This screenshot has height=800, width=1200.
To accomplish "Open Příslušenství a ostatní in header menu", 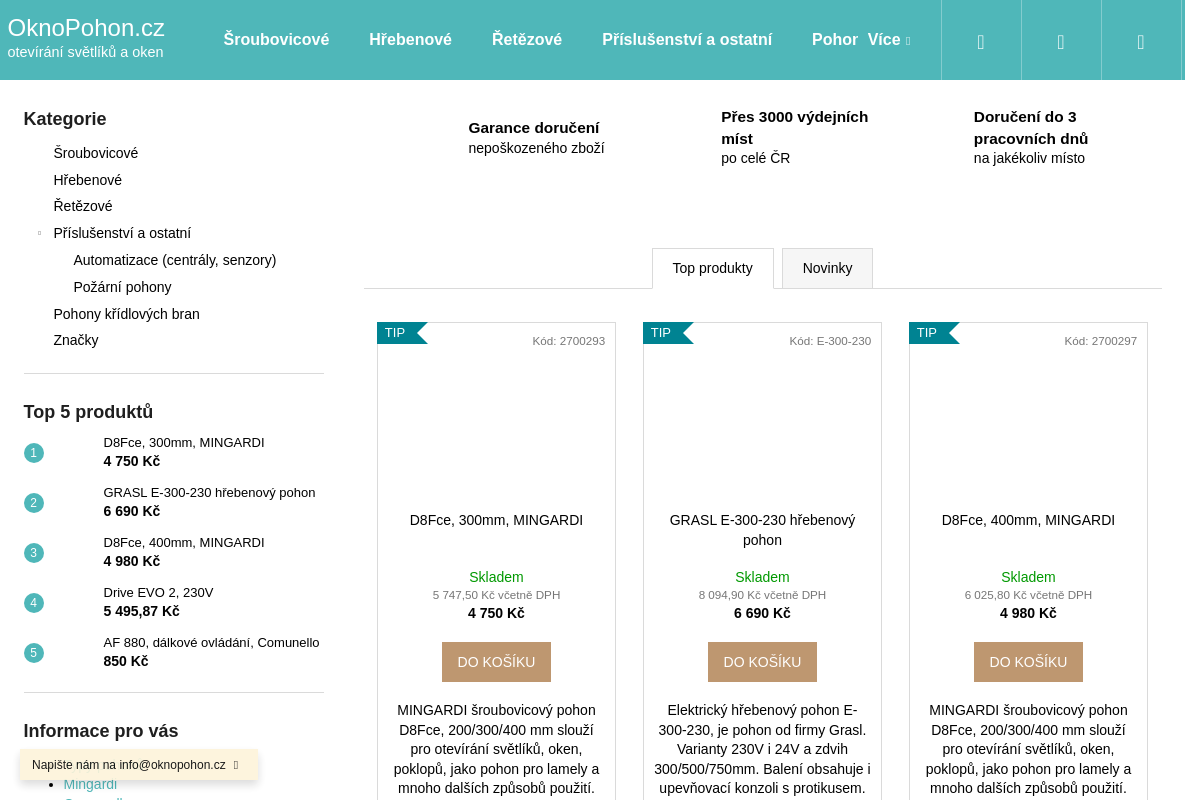I will point(687,40).
